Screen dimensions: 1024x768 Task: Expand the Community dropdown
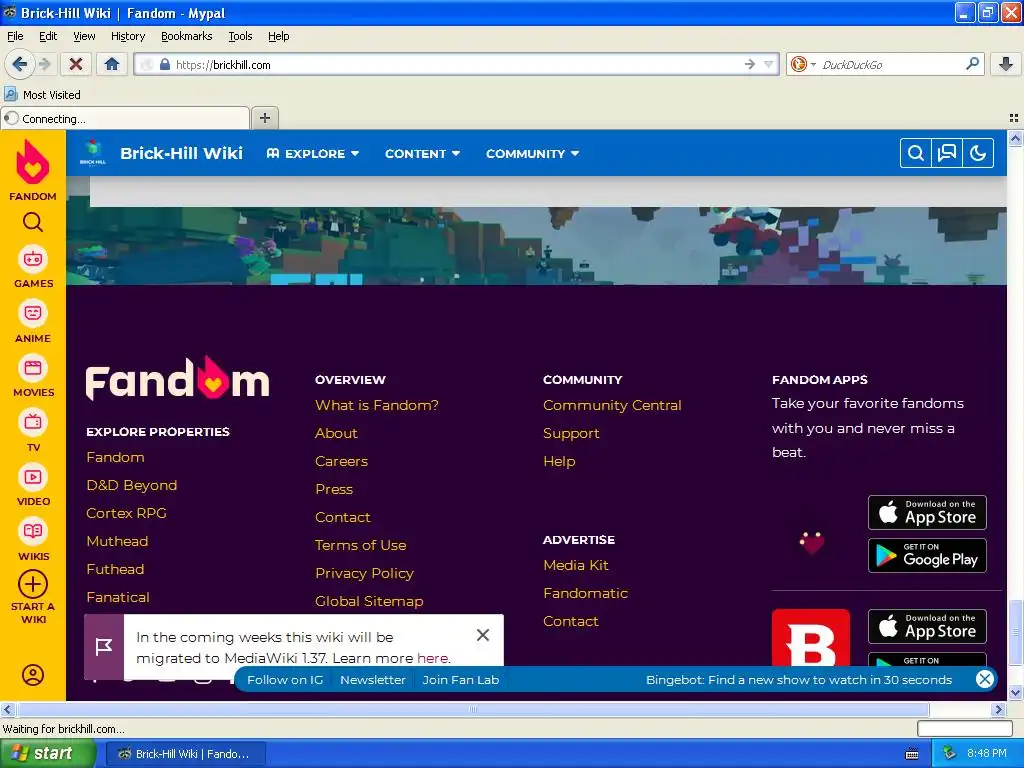click(532, 153)
